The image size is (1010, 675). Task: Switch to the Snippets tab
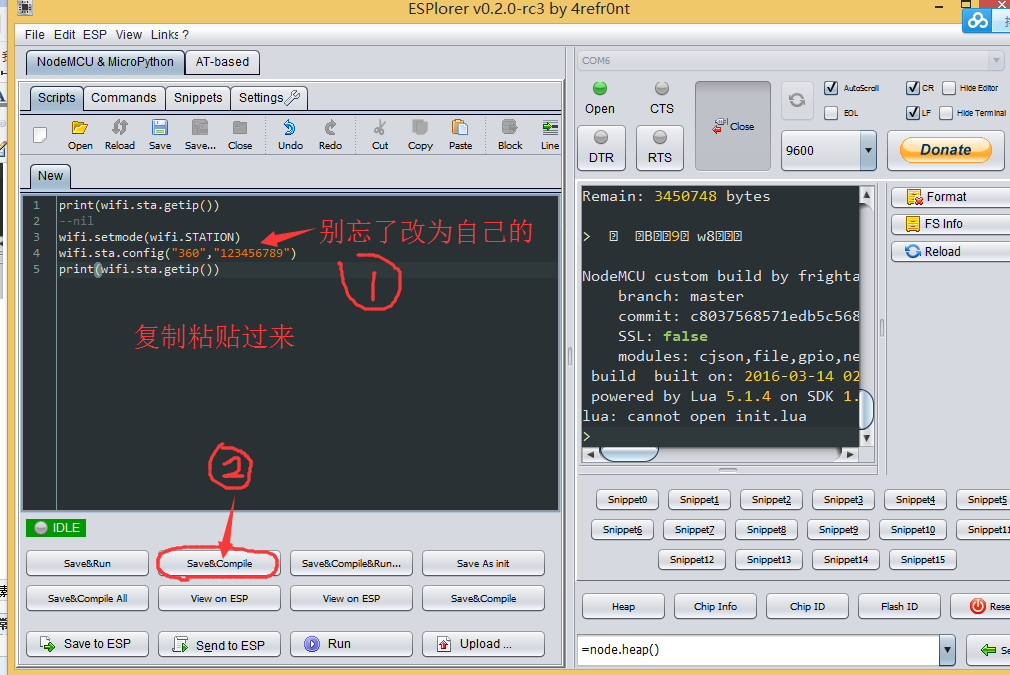[x=198, y=98]
